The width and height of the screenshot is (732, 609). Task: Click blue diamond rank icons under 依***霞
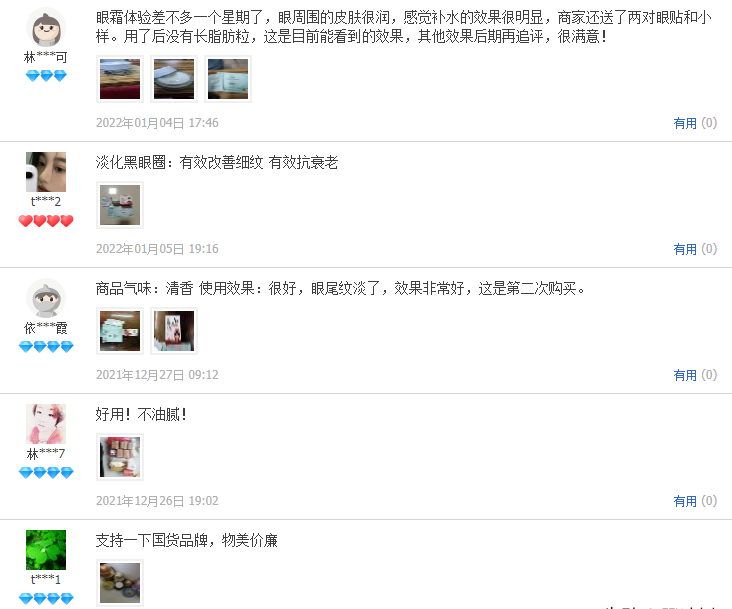[46, 347]
